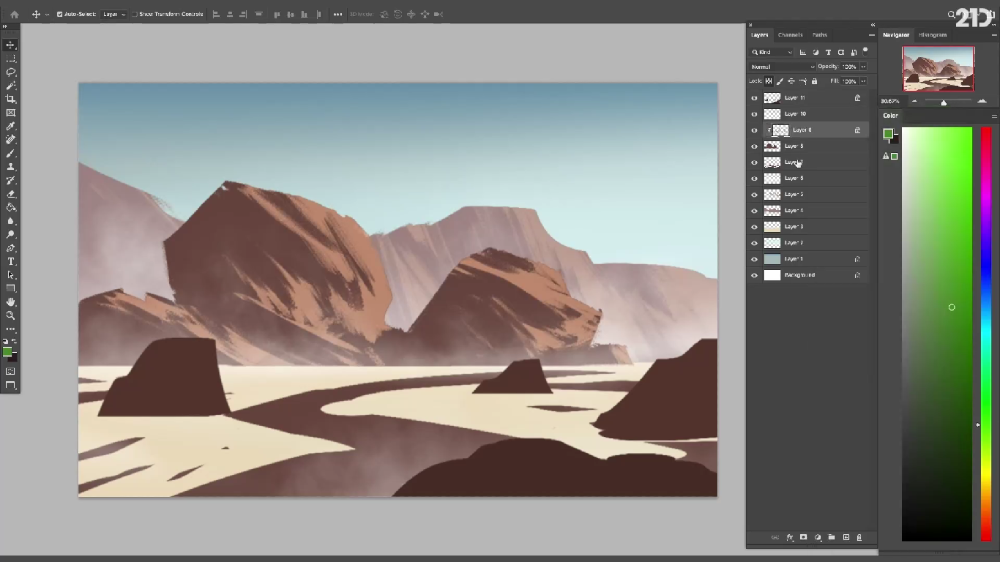Image resolution: width=1000 pixels, height=562 pixels.
Task: Toggle the Auto-Select checkbox
Action: pyautogui.click(x=59, y=14)
